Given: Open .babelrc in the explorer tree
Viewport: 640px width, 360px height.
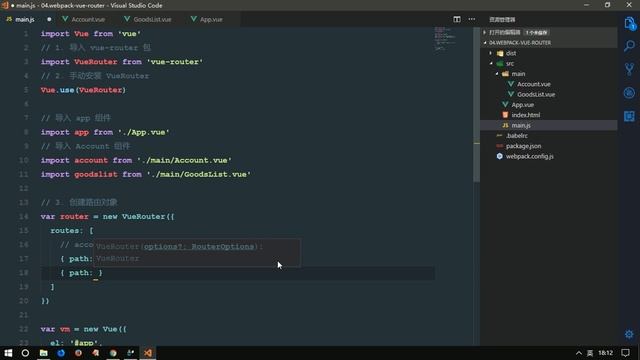Looking at the screenshot, I should click(517, 136).
